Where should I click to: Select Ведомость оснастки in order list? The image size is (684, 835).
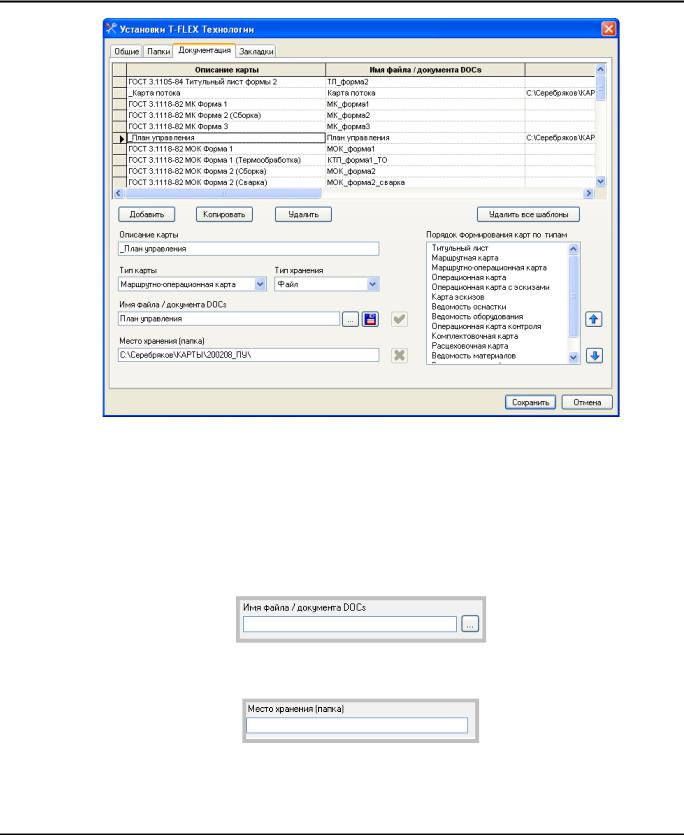tap(469, 307)
